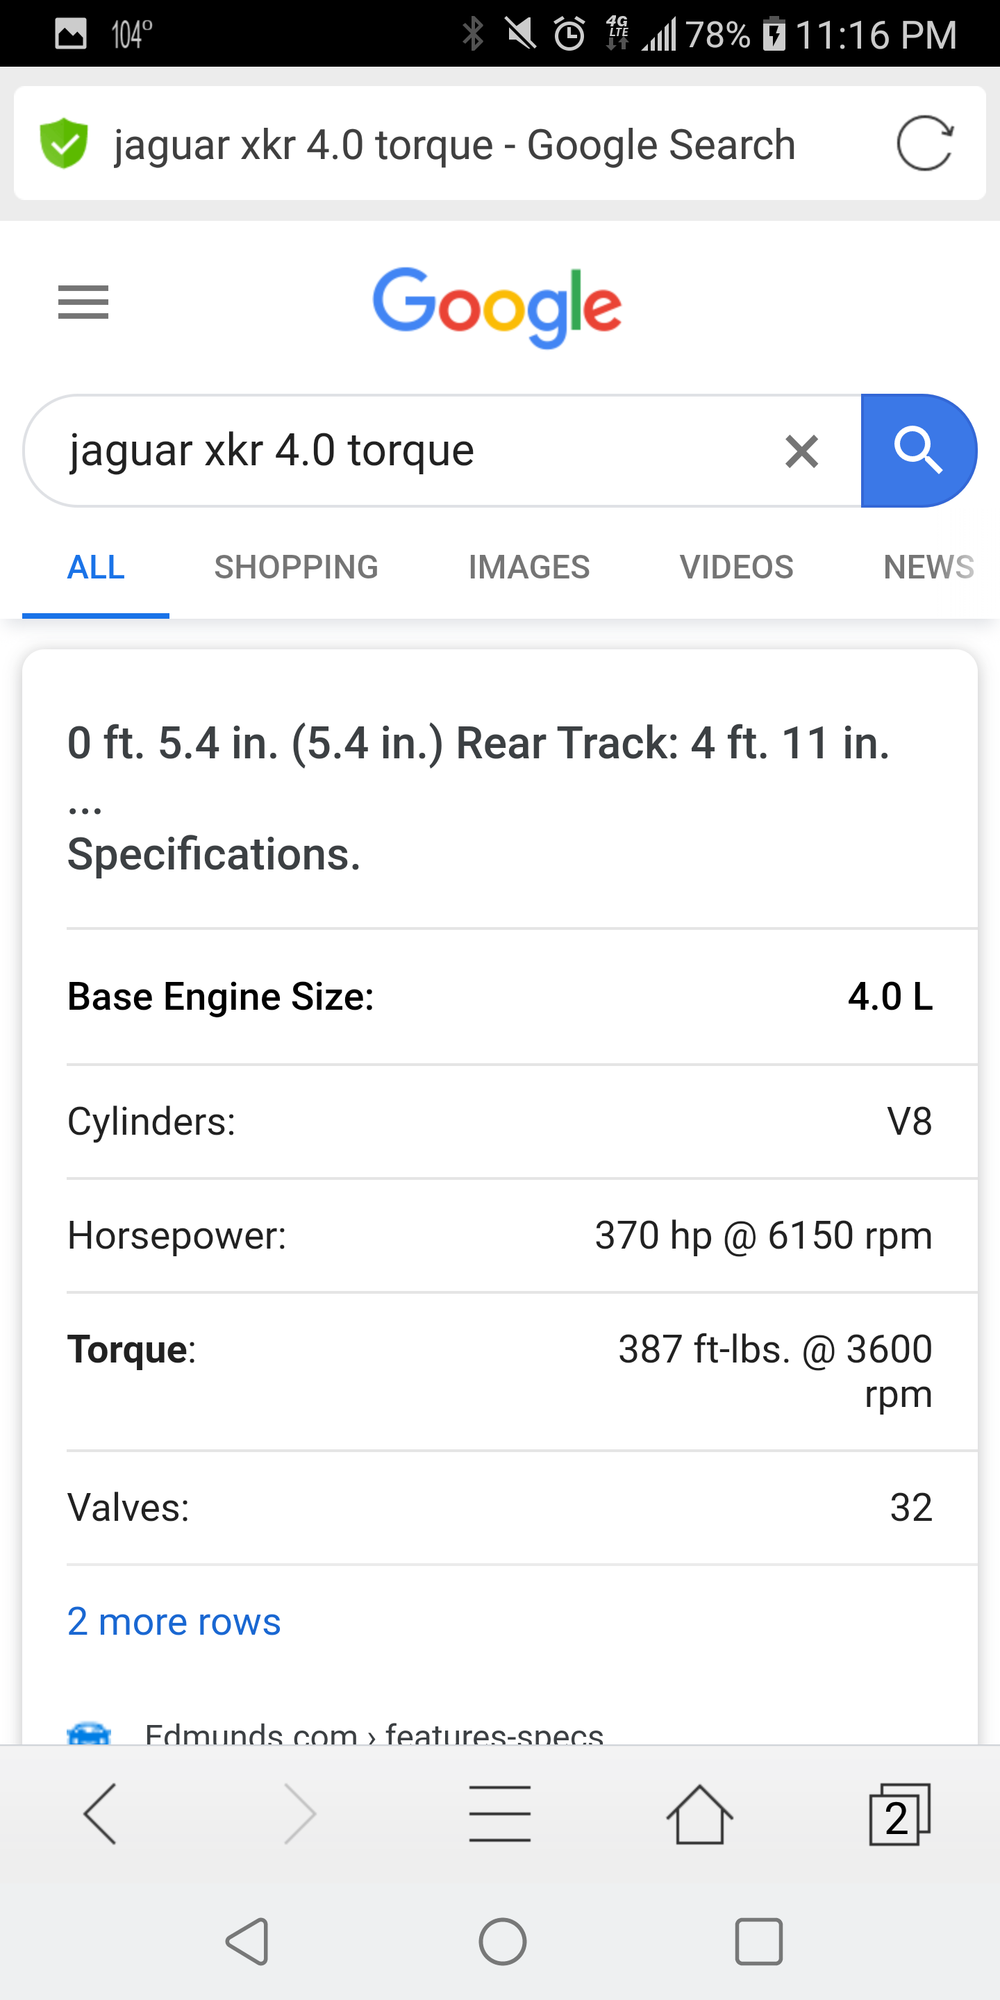Tap the green security shield icon

[64, 144]
